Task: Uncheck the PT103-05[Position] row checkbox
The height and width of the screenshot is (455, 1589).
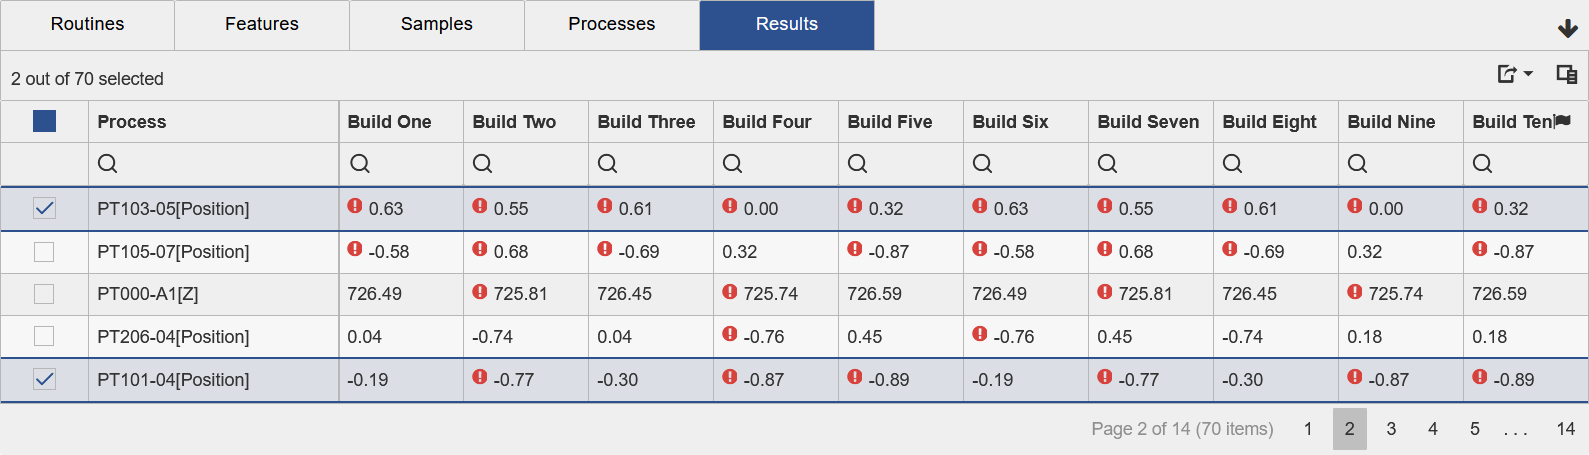Action: point(44,208)
